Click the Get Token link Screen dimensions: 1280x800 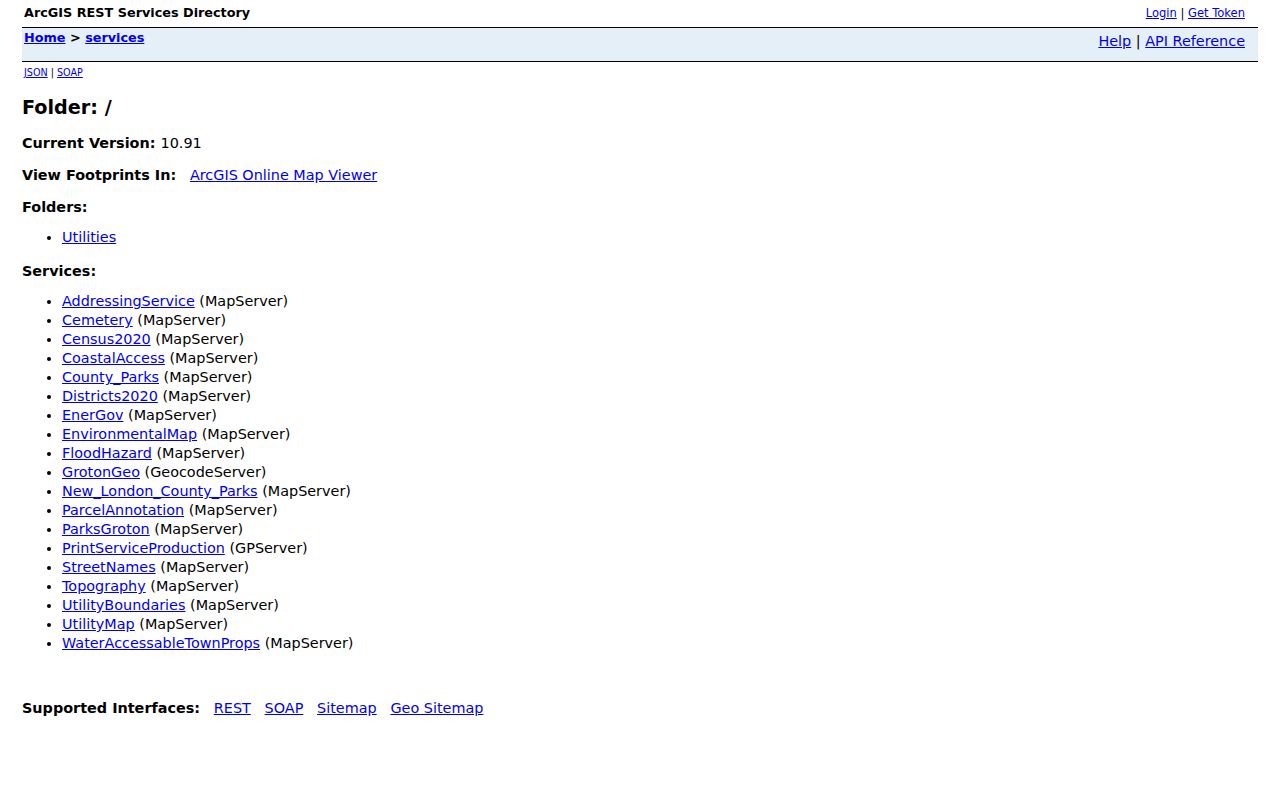point(1216,13)
